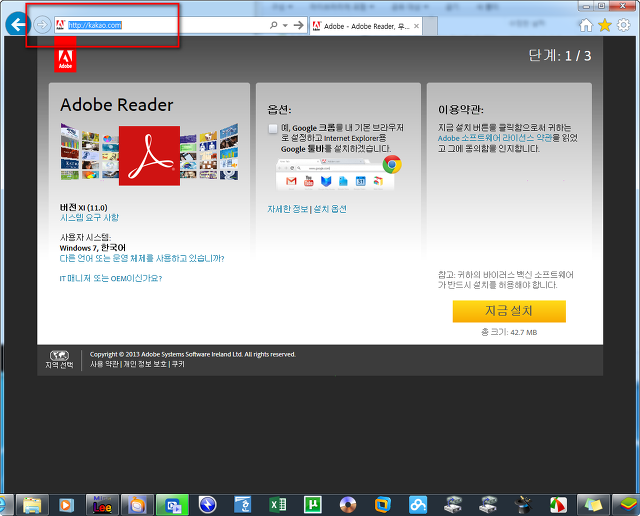Viewport: 640px width, 516px height.
Task: Open Adobe 소프트웨어 라이선스 약관 link
Action: (x=495, y=138)
